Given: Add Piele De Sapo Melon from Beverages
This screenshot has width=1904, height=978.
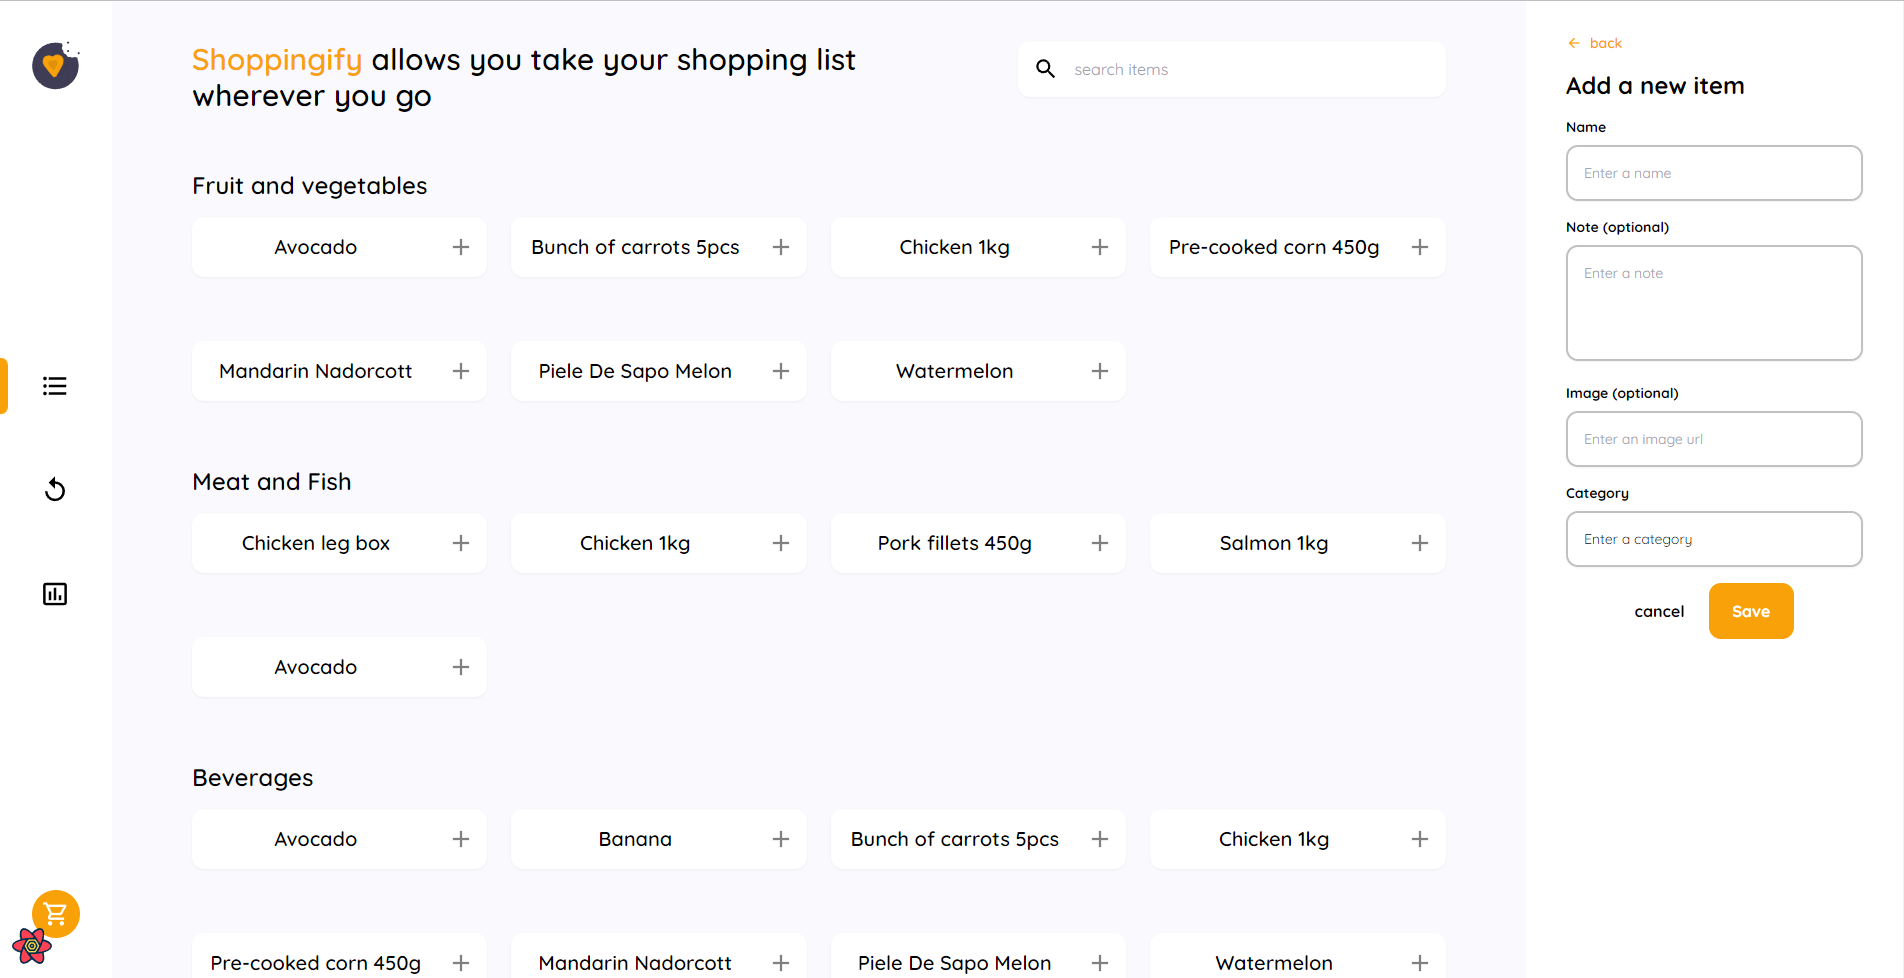Looking at the screenshot, I should coord(1100,963).
